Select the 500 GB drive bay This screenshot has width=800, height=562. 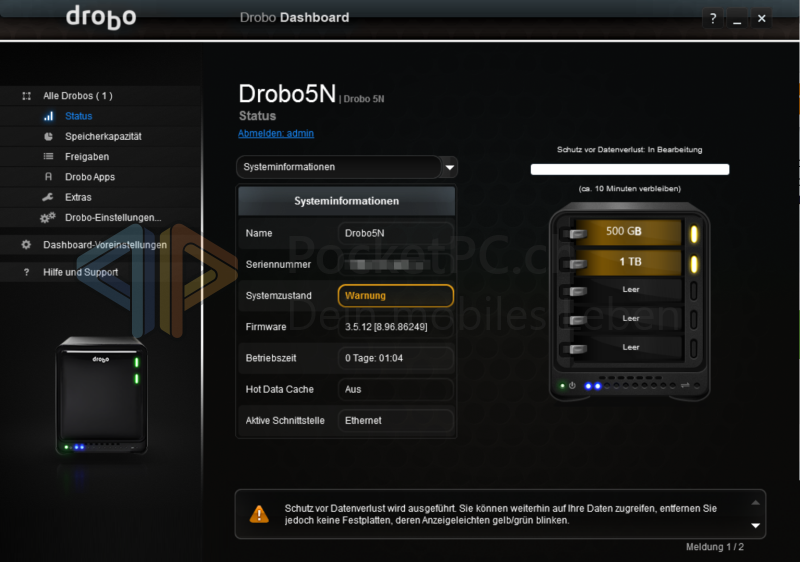click(x=628, y=232)
